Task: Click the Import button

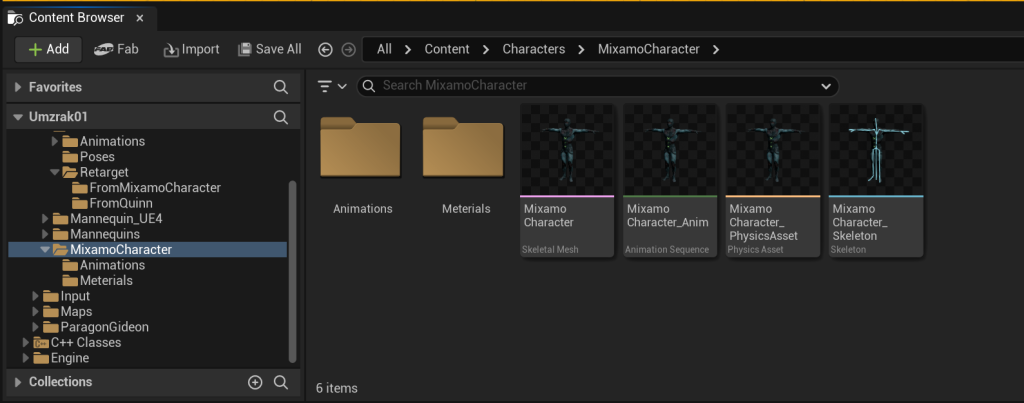Action: point(191,49)
